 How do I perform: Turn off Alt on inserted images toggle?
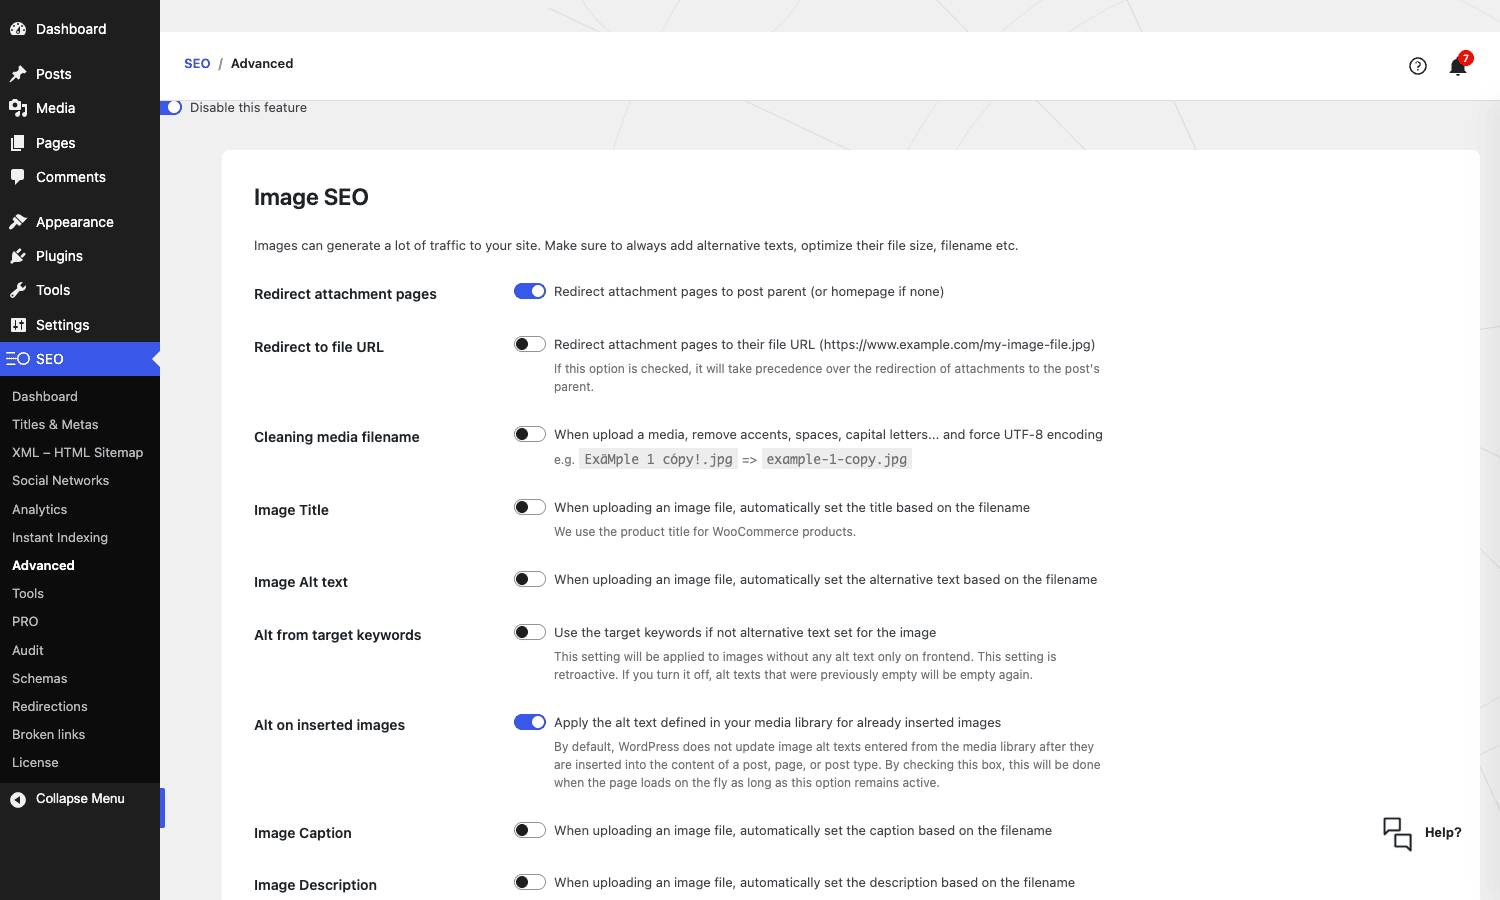coord(530,722)
